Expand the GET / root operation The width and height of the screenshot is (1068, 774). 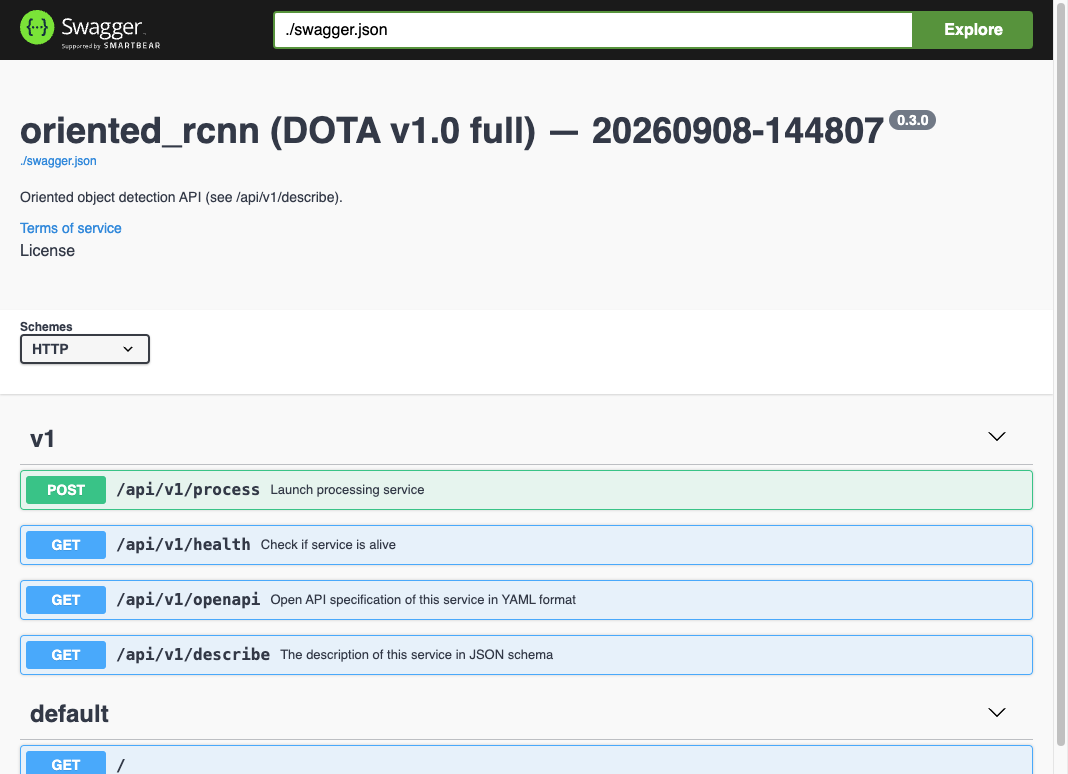coord(526,760)
